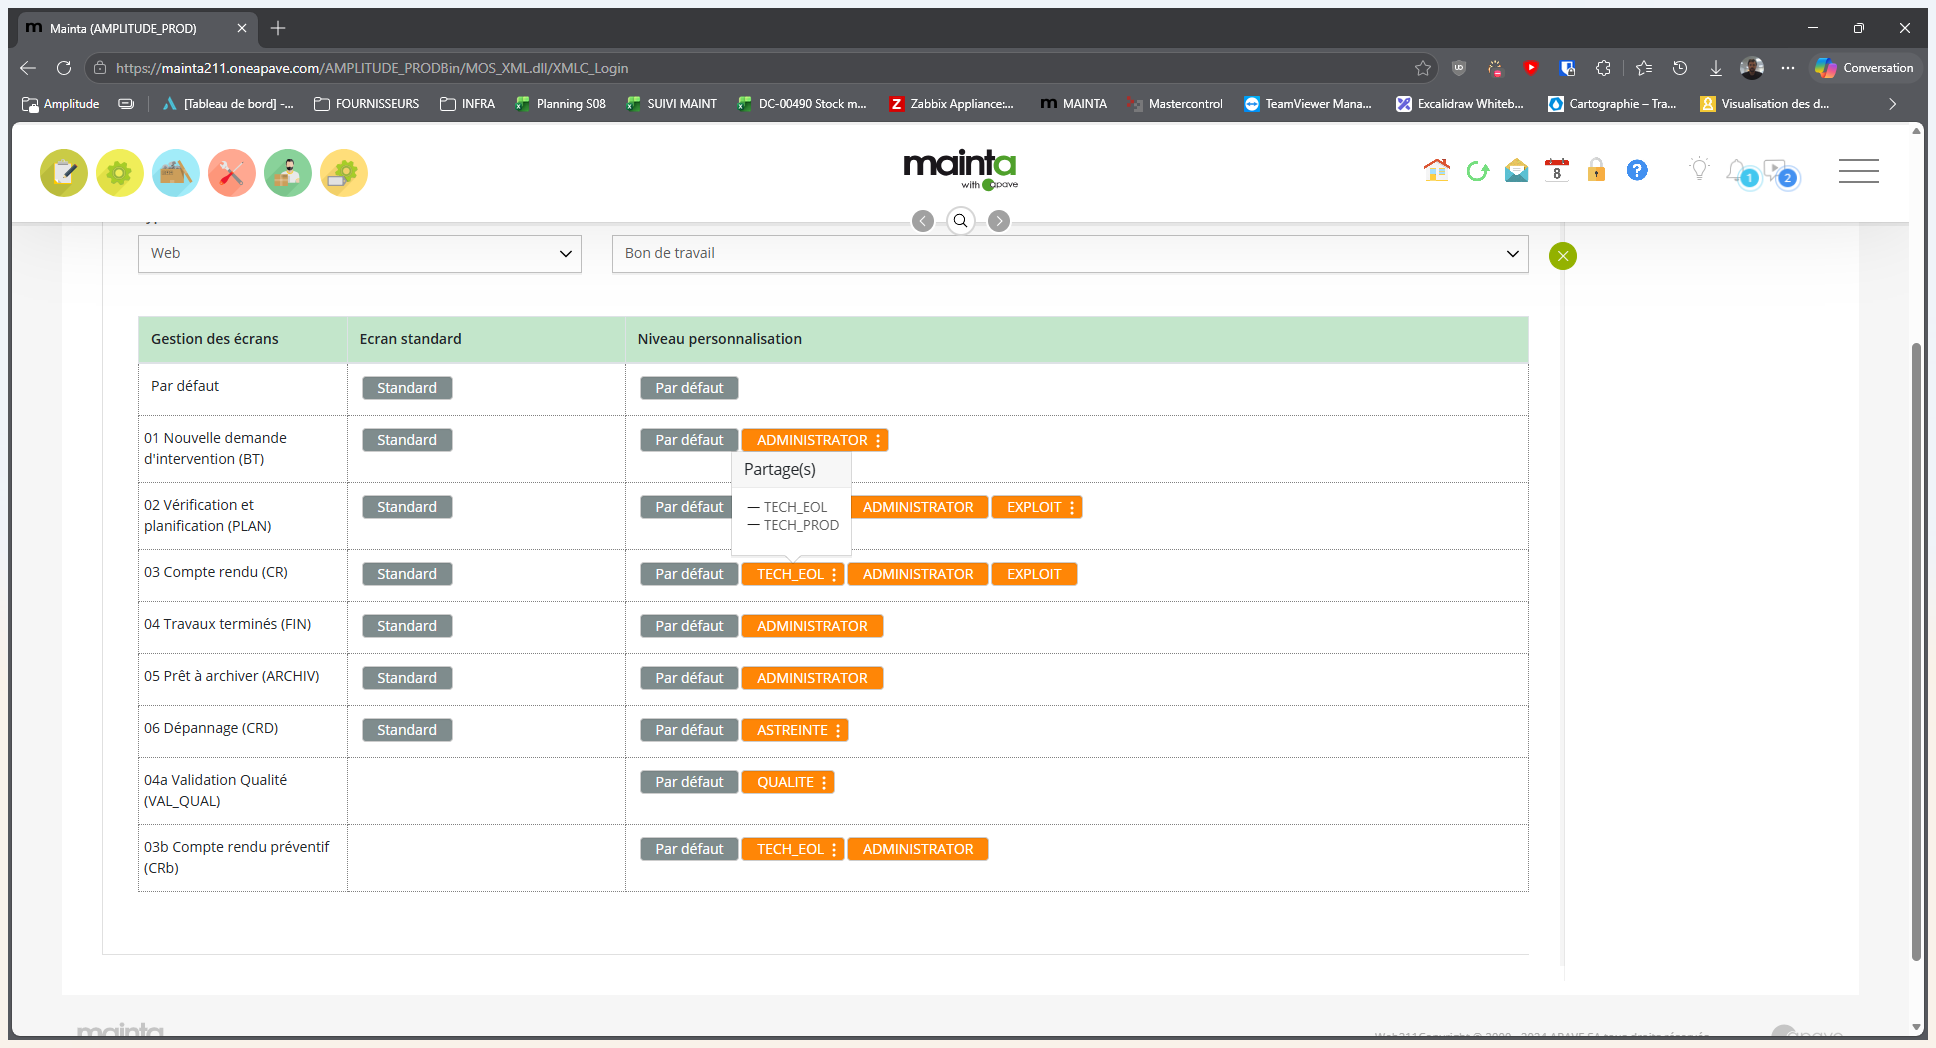Click ADMINISTRATOR tag in 04 Travaux terminés row
This screenshot has width=1936, height=1048.
pos(812,627)
